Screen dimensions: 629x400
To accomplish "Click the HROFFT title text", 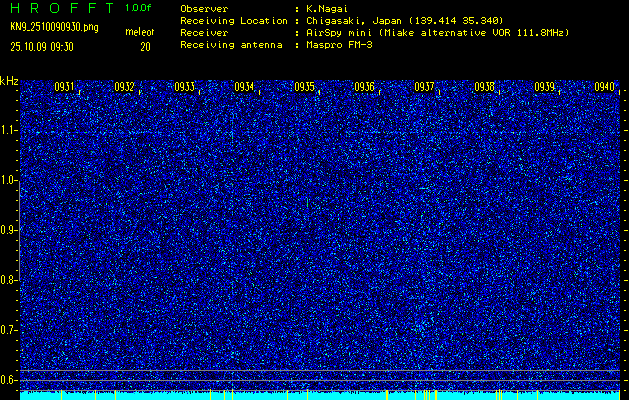I will (x=59, y=7).
